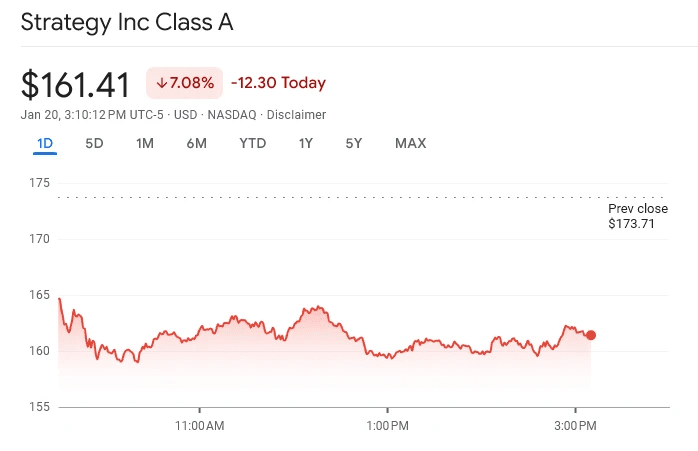Switch to the 5D range tab
The image size is (698, 451).
pyautogui.click(x=94, y=143)
